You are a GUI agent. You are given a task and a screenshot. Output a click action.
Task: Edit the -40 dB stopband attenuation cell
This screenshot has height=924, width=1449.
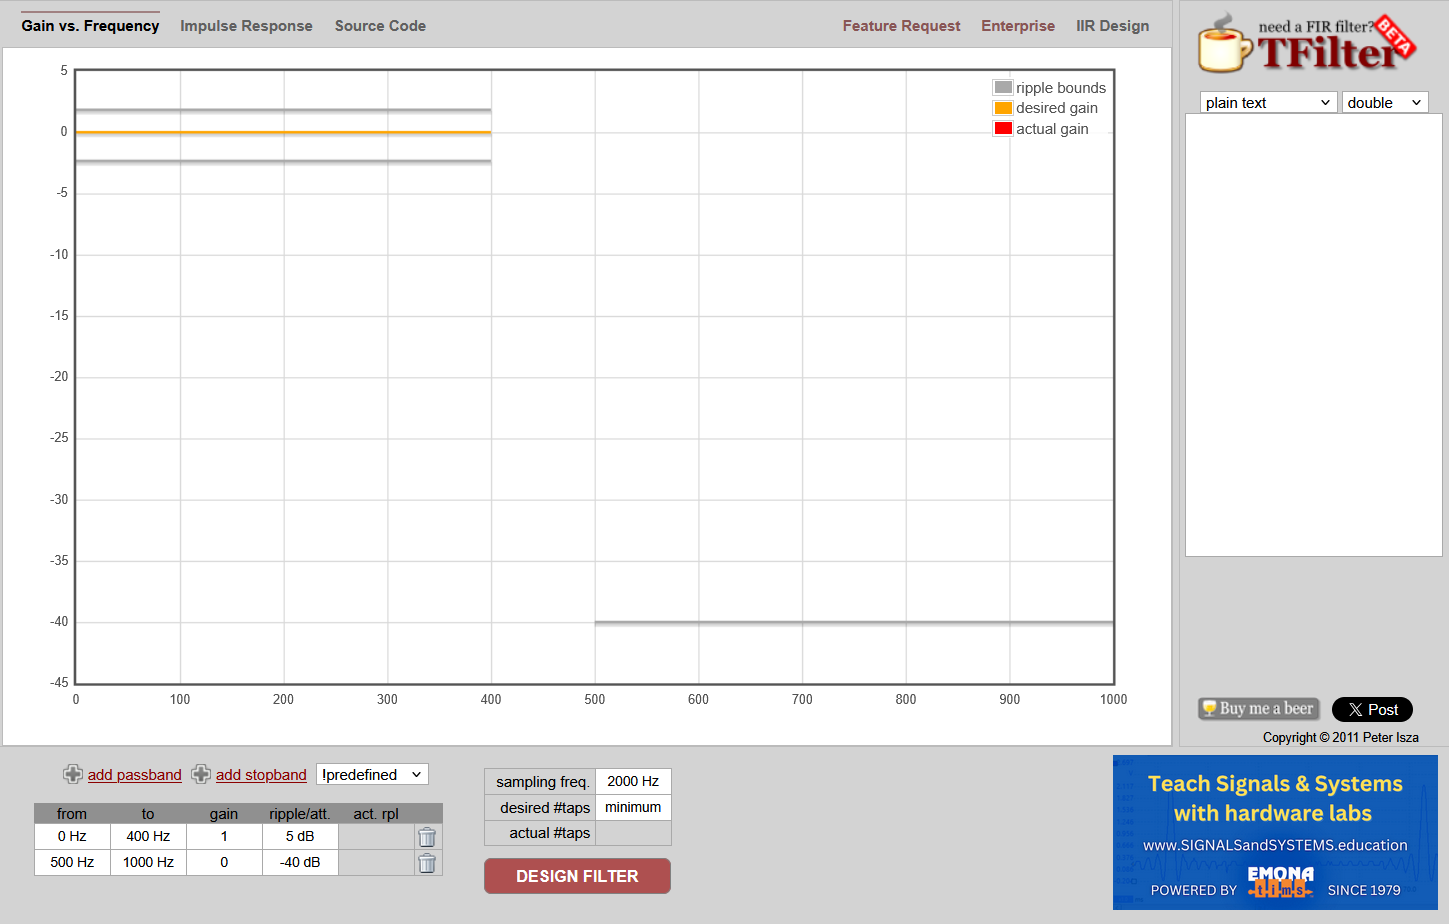point(300,862)
